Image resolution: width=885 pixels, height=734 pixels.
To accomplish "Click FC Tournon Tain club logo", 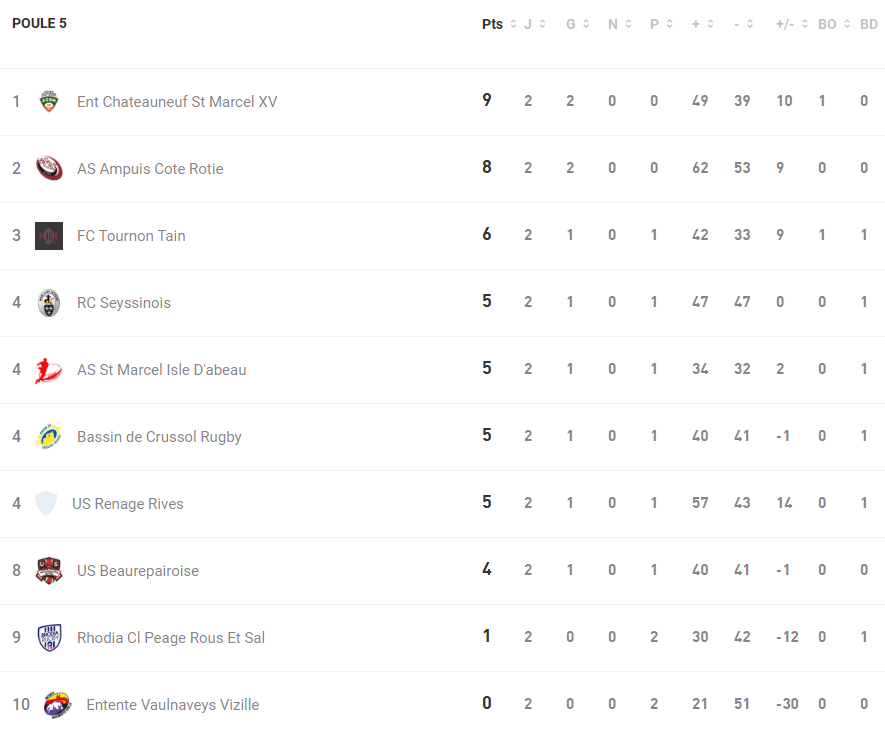I will click(x=49, y=236).
